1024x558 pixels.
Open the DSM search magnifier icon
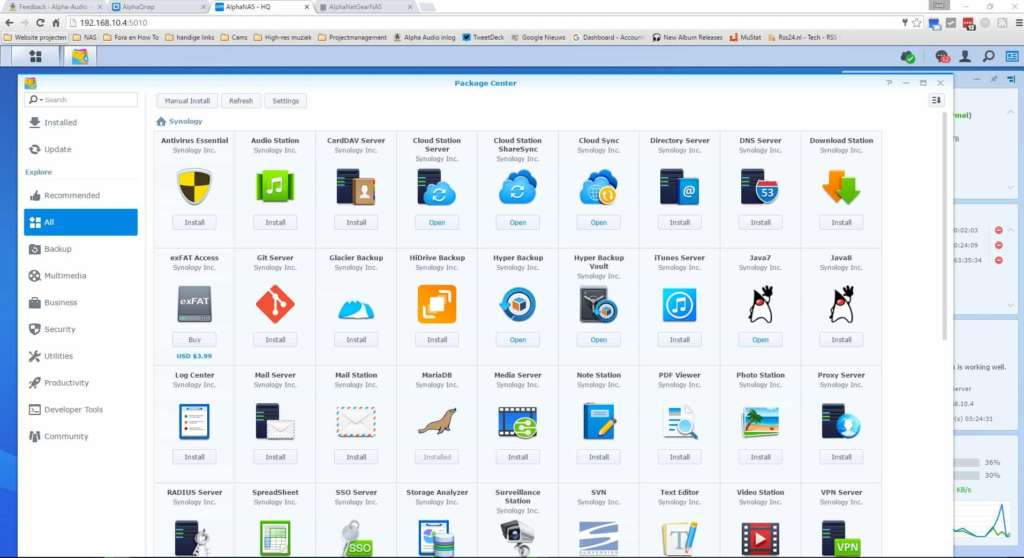click(x=989, y=57)
